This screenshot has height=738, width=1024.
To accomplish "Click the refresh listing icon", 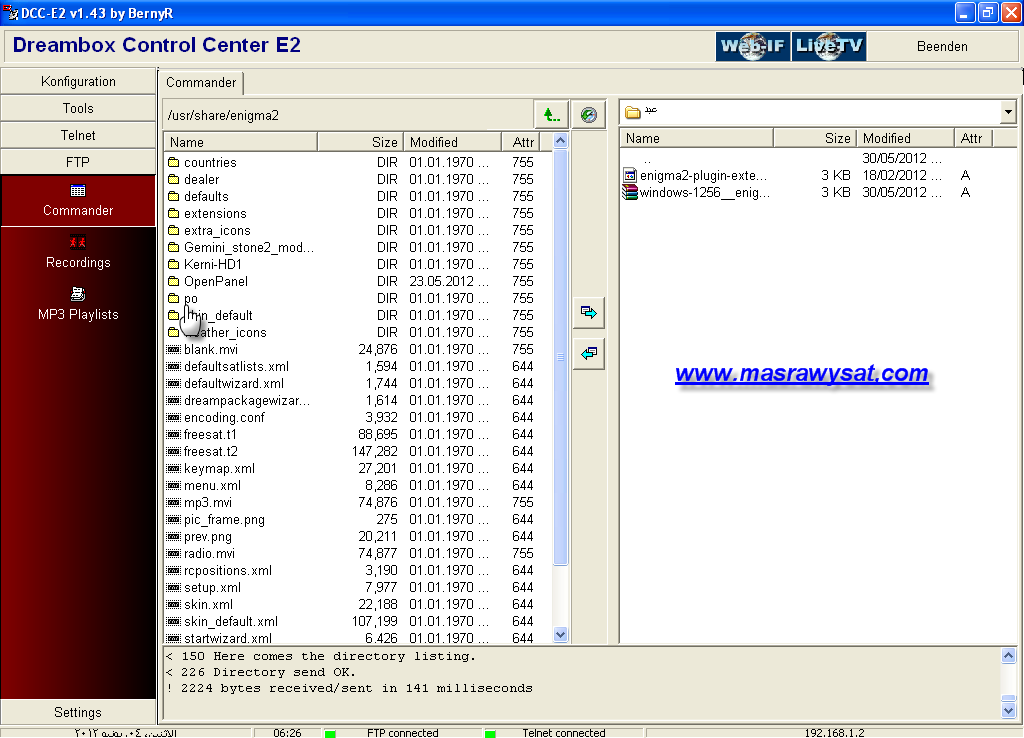I will tap(588, 115).
